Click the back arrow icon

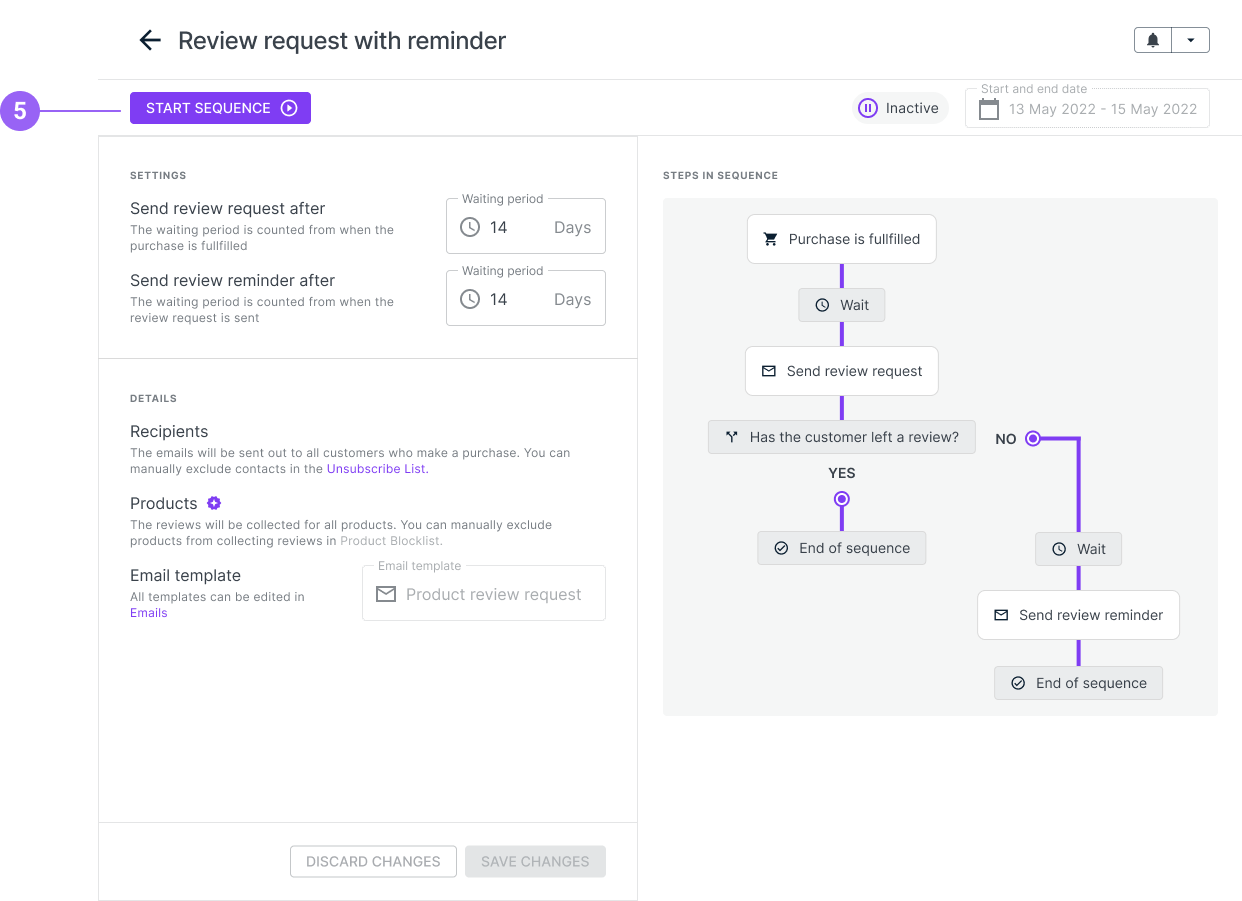tap(150, 40)
